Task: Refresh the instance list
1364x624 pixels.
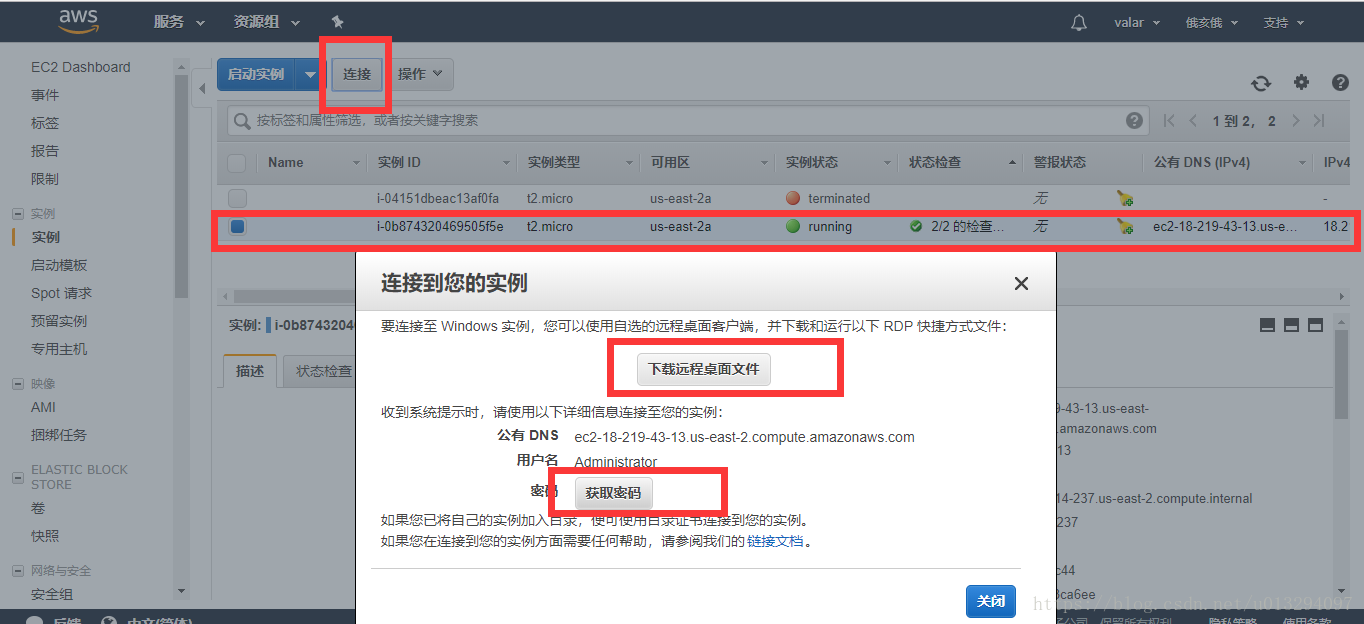Action: point(1261,83)
